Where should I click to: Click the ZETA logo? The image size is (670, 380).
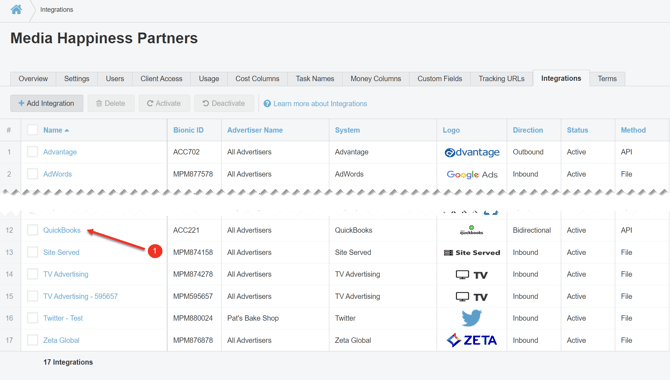(x=471, y=340)
